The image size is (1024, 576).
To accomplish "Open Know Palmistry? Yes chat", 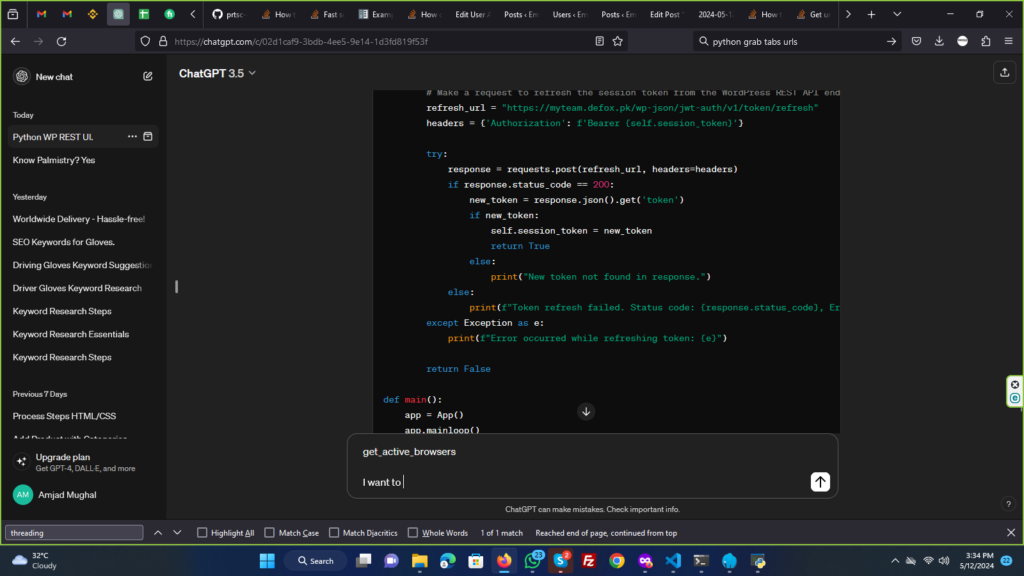I will point(54,160).
